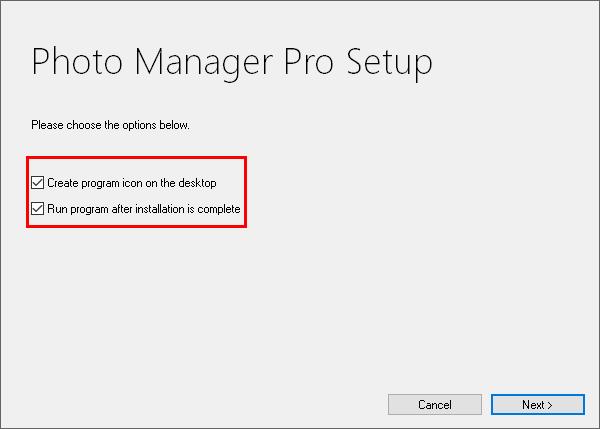
Task: Disable launching the program after installation
Action: click(38, 209)
